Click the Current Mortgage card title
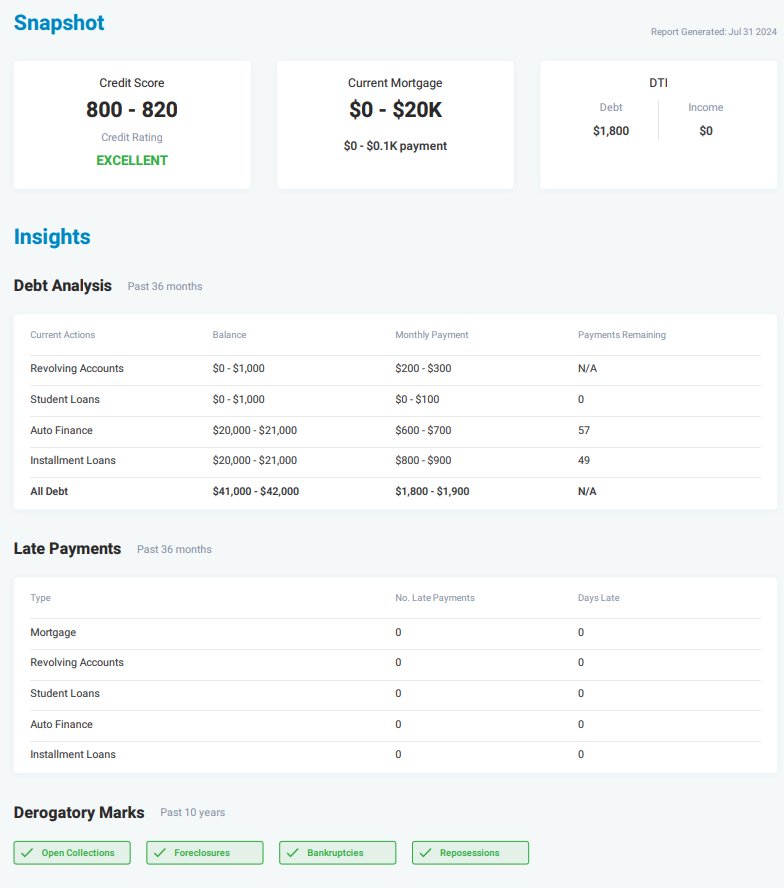The height and width of the screenshot is (888, 784). point(395,83)
